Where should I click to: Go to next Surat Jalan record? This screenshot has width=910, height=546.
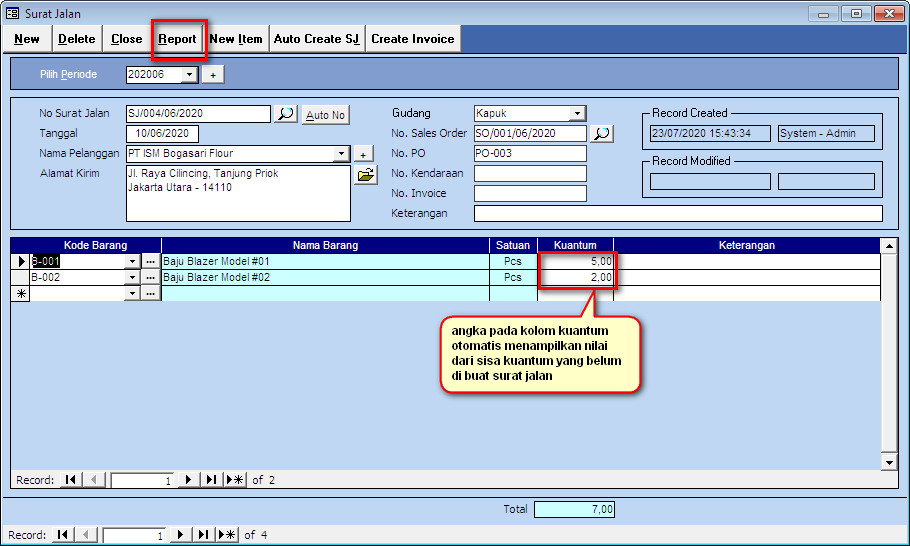pyautogui.click(x=180, y=534)
